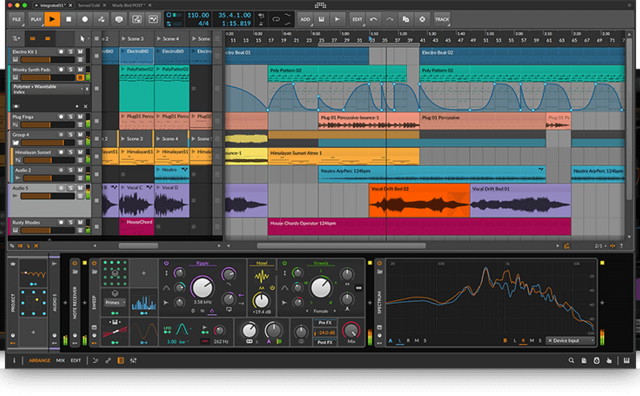Image resolution: width=640 pixels, height=396 pixels.
Task: Toggle the Vowels module power button
Action: [x=284, y=263]
